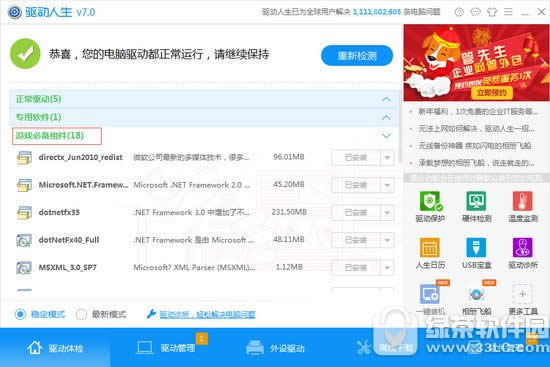The height and width of the screenshot is (367, 550).
Task: Click the 驱动人生 logo icon
Action: pos(14,12)
